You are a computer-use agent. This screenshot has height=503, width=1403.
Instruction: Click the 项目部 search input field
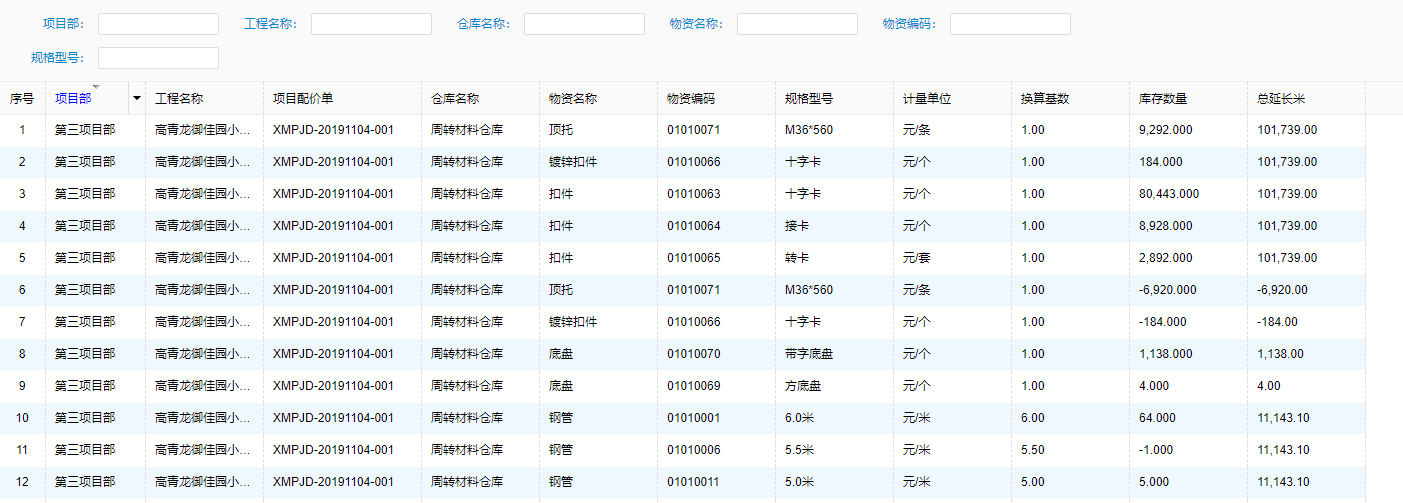(x=158, y=24)
